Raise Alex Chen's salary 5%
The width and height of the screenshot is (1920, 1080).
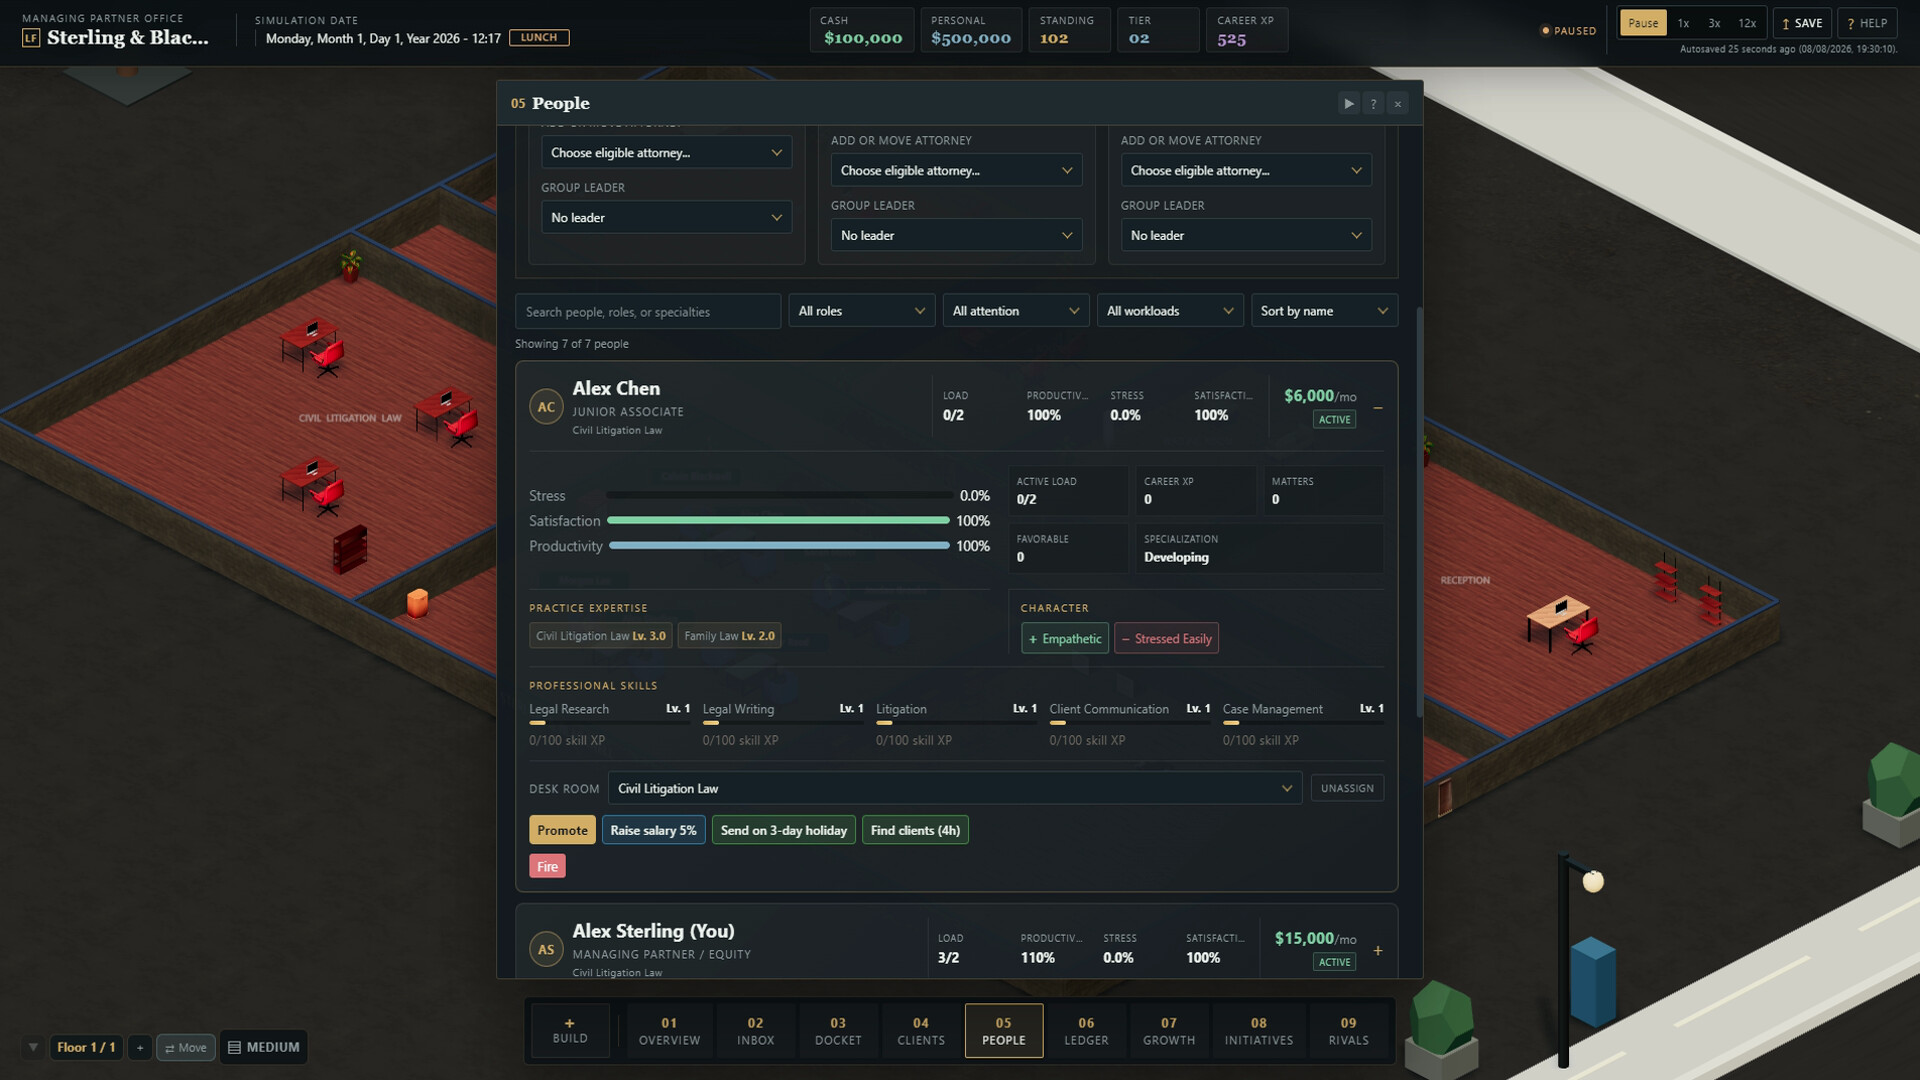coord(654,830)
